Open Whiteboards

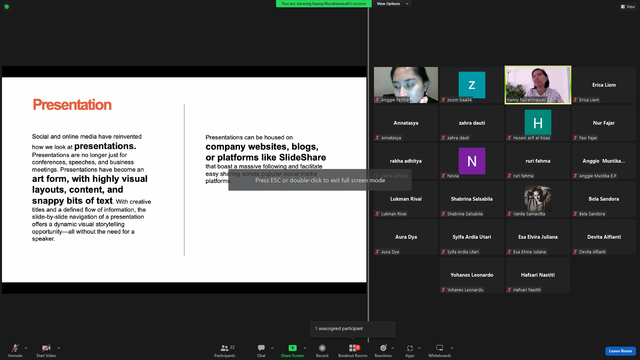(x=440, y=350)
